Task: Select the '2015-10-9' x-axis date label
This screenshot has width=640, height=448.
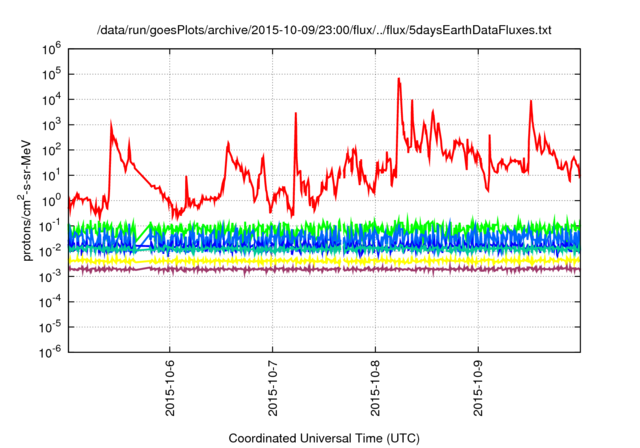Action: click(x=478, y=388)
